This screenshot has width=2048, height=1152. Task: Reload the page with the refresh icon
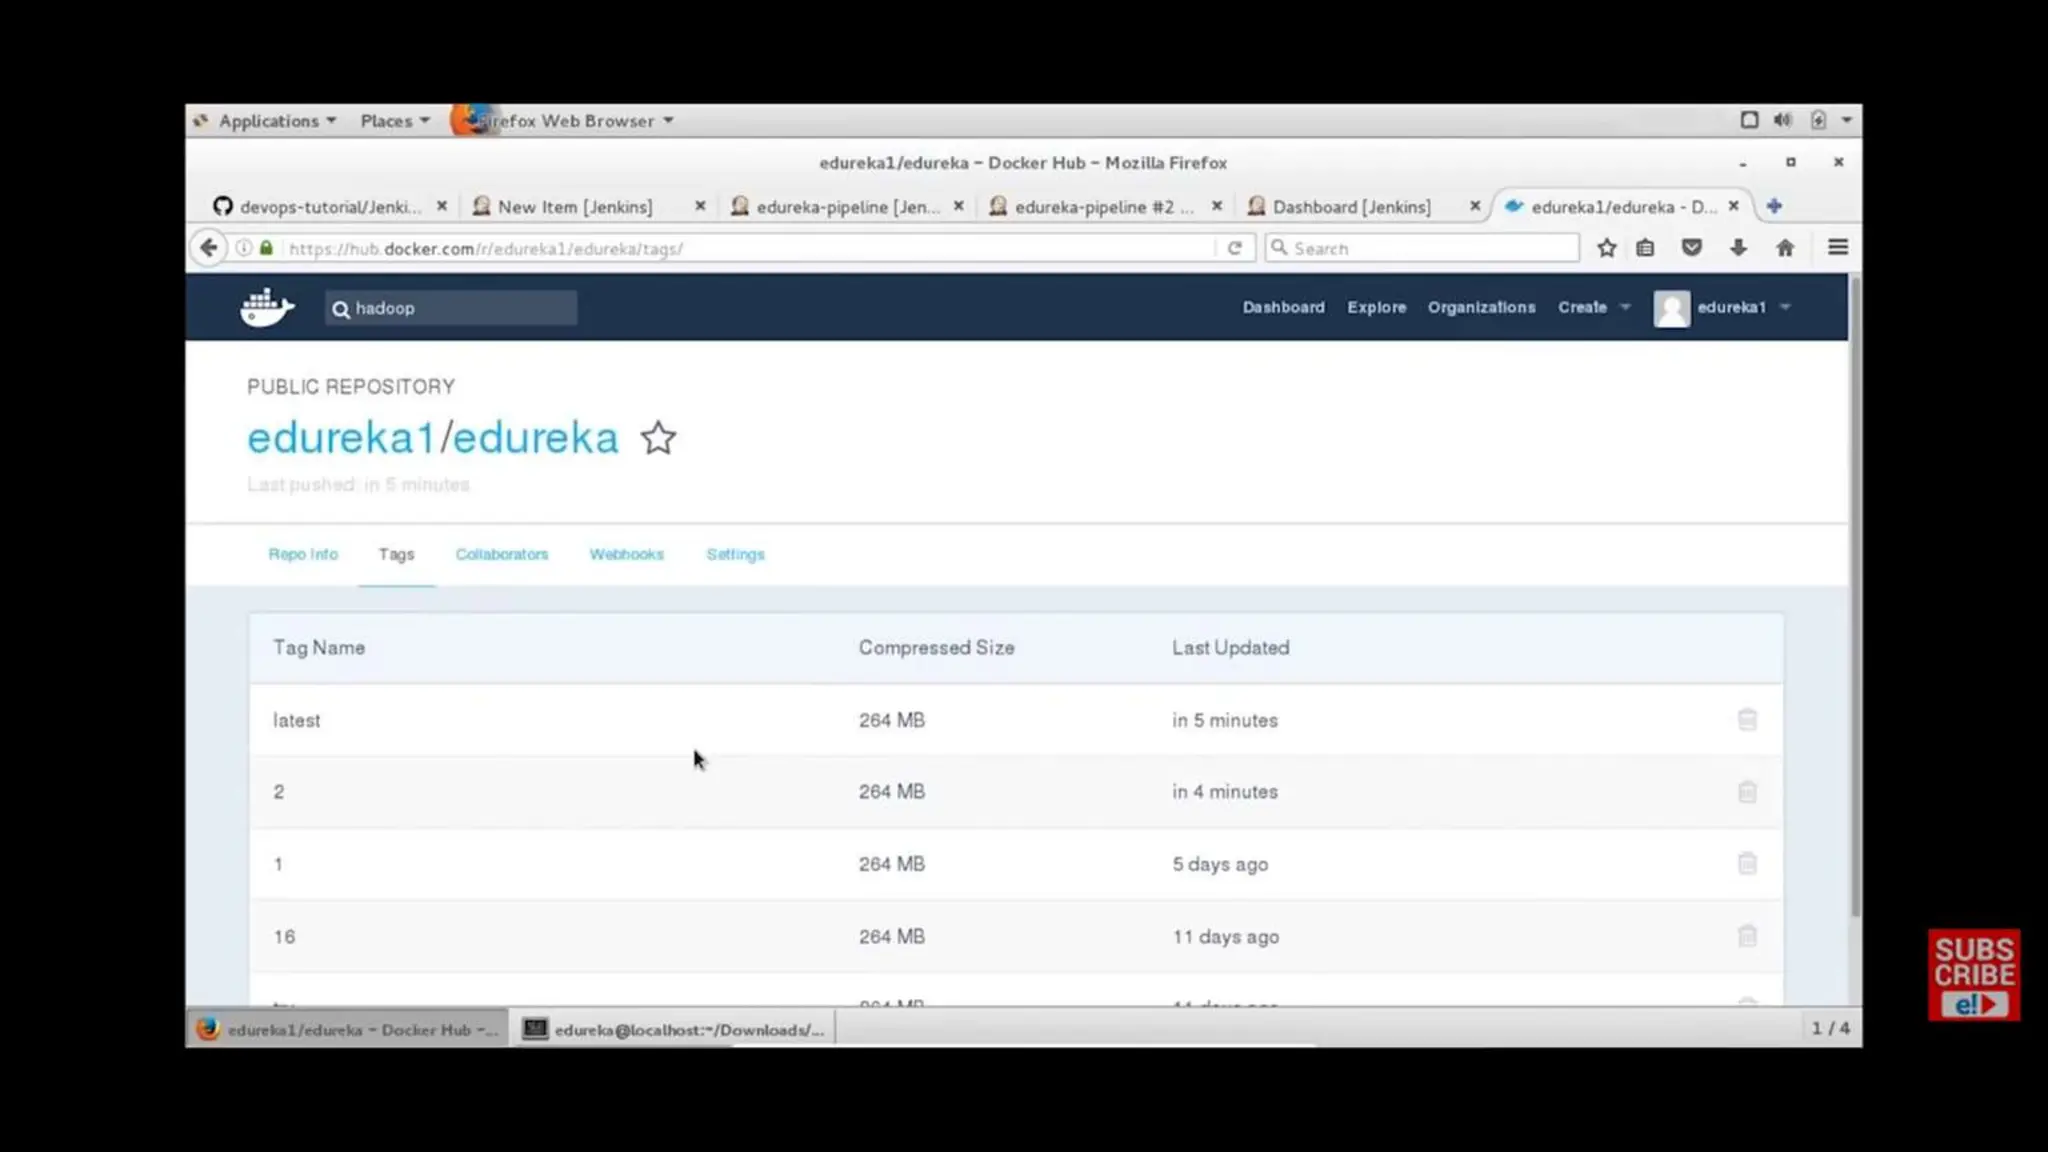(x=1235, y=248)
